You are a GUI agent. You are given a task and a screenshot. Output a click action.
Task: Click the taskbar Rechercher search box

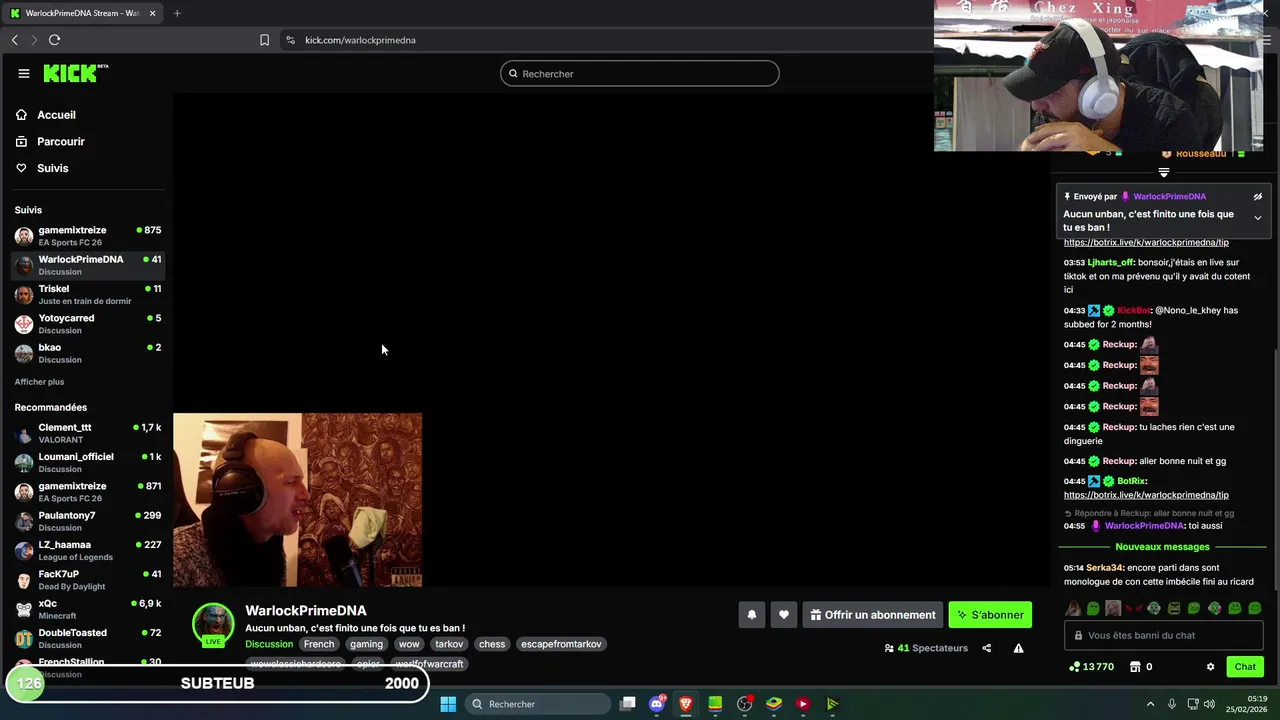[538, 704]
